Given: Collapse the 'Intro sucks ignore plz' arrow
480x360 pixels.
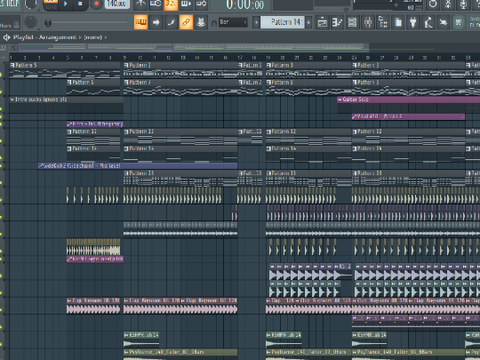Looking at the screenshot, I should pos(12,99).
